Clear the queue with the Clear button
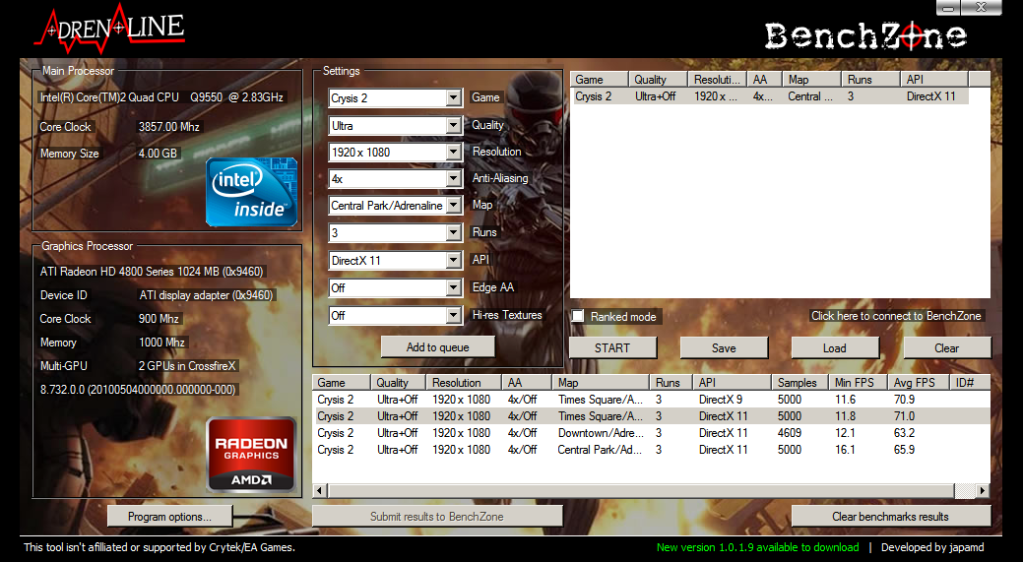Viewport: 1023px width, 562px height. (x=947, y=348)
